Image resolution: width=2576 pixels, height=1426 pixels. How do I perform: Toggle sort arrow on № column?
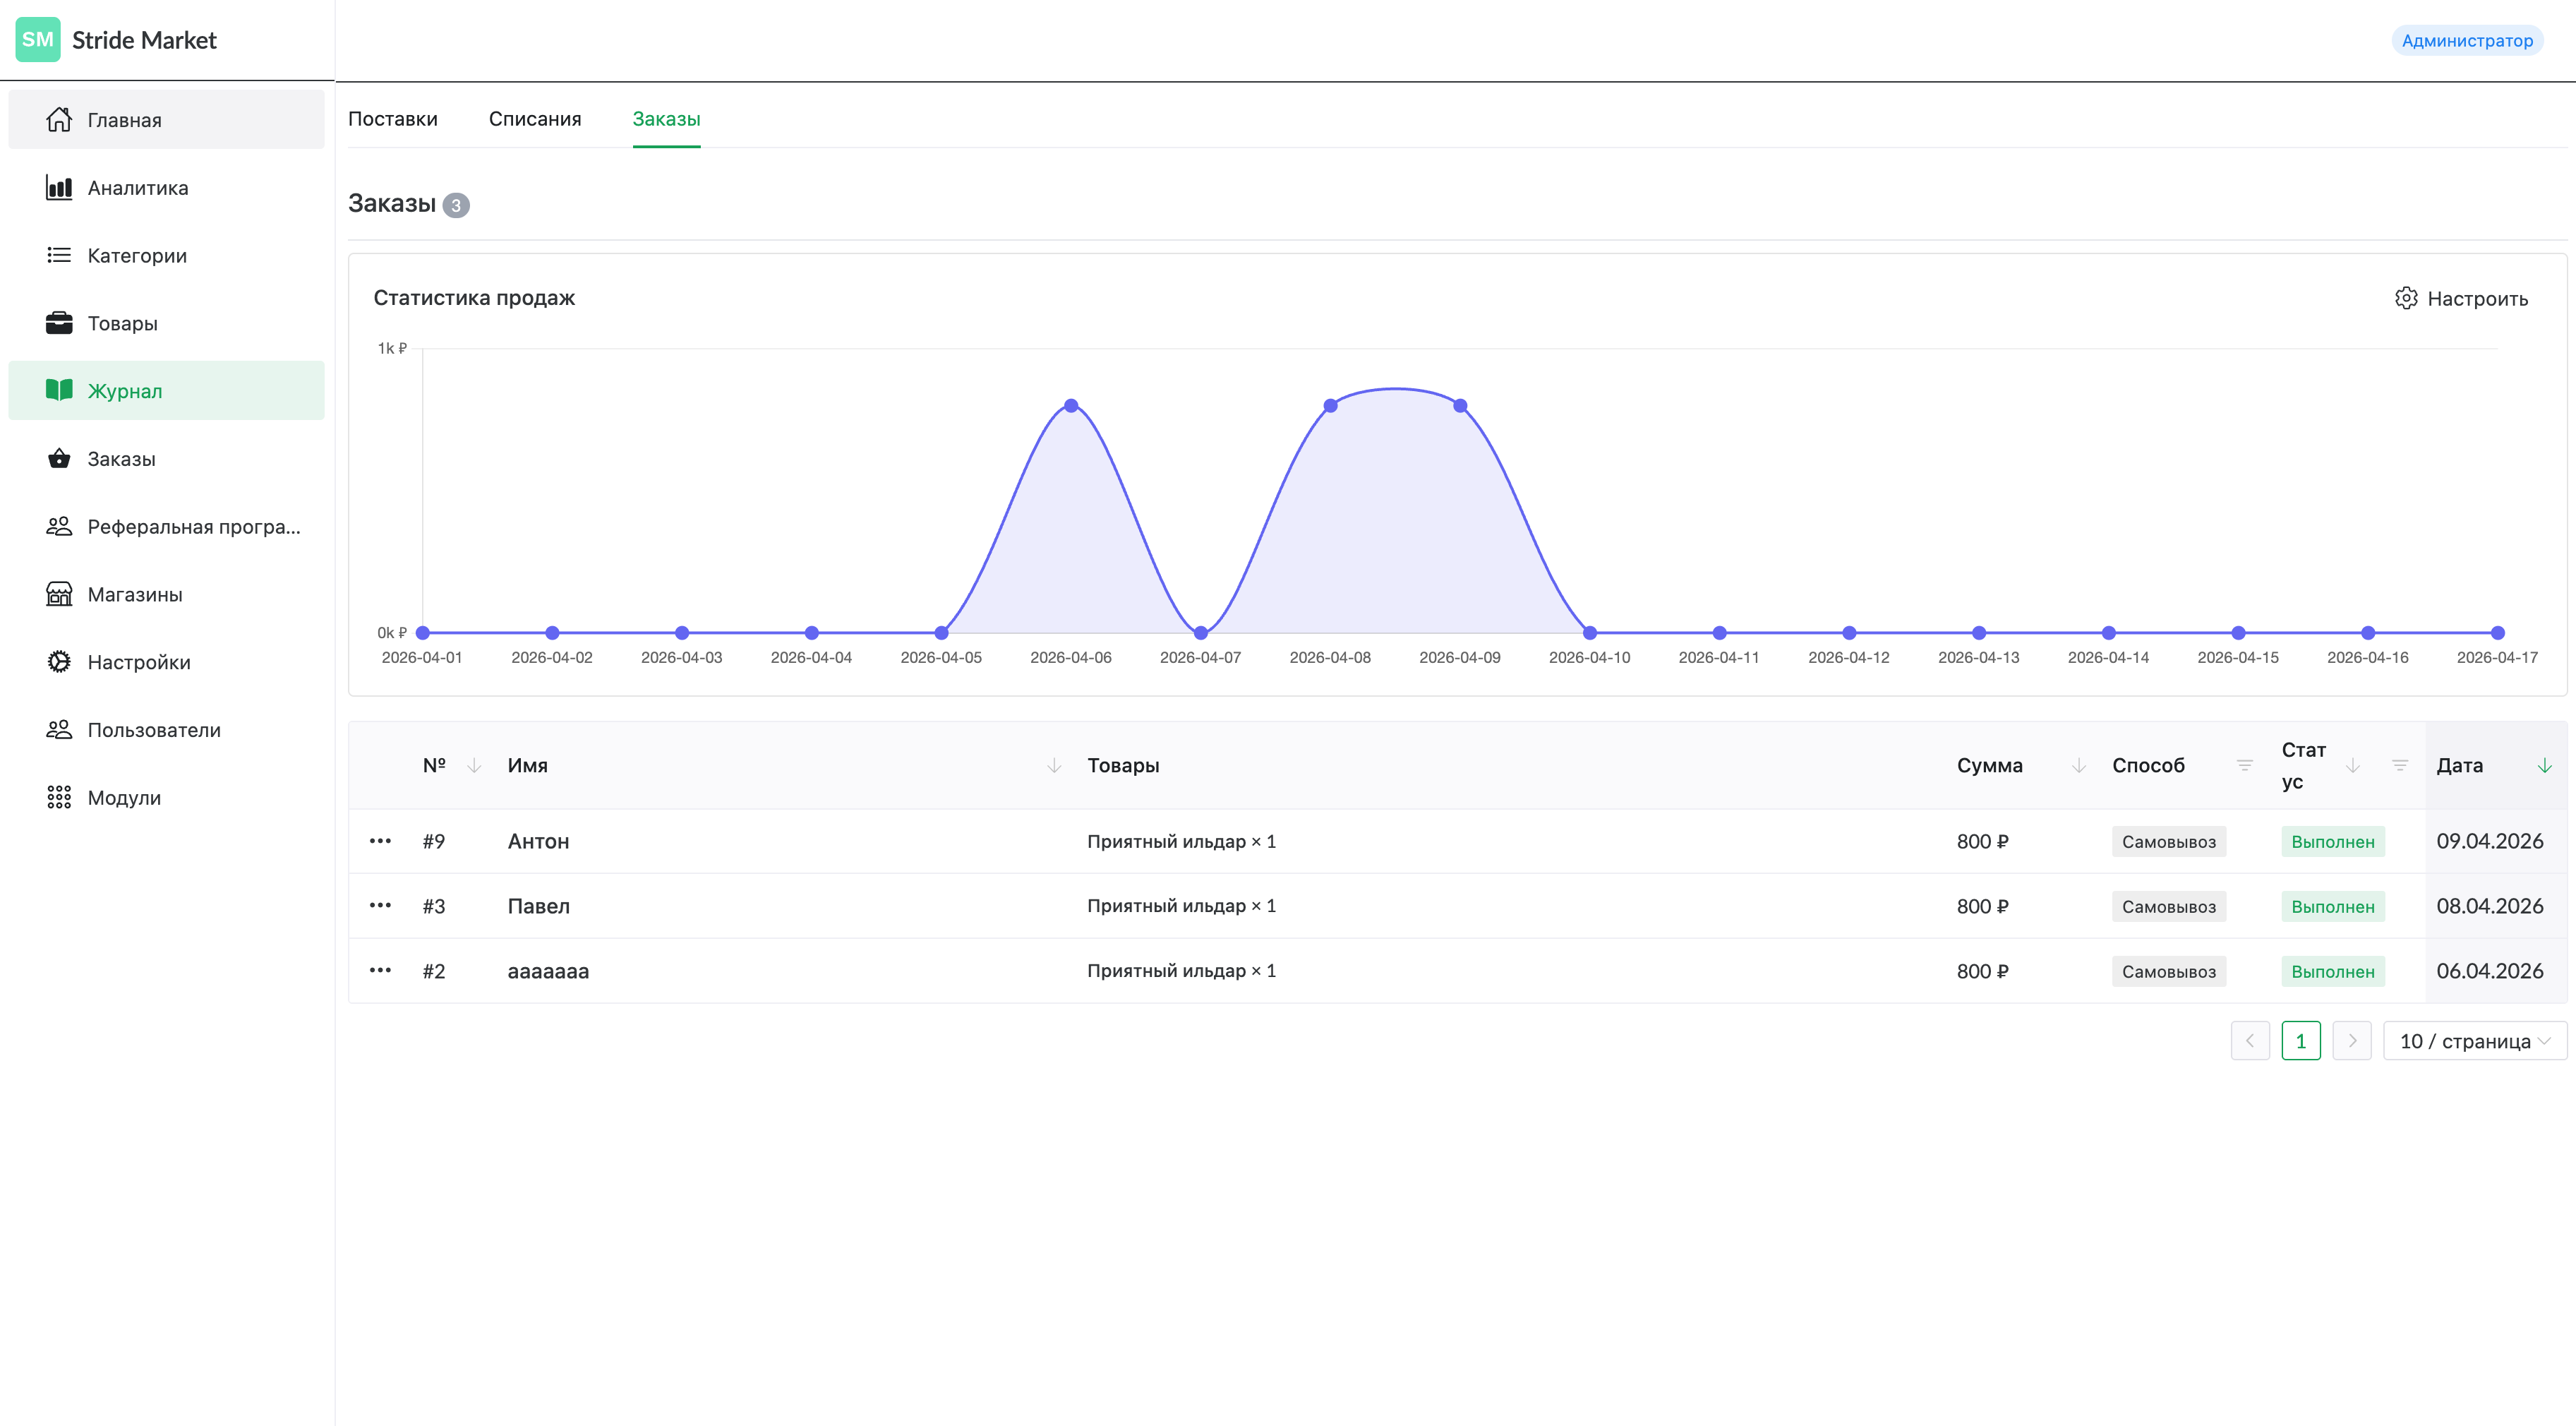474,766
